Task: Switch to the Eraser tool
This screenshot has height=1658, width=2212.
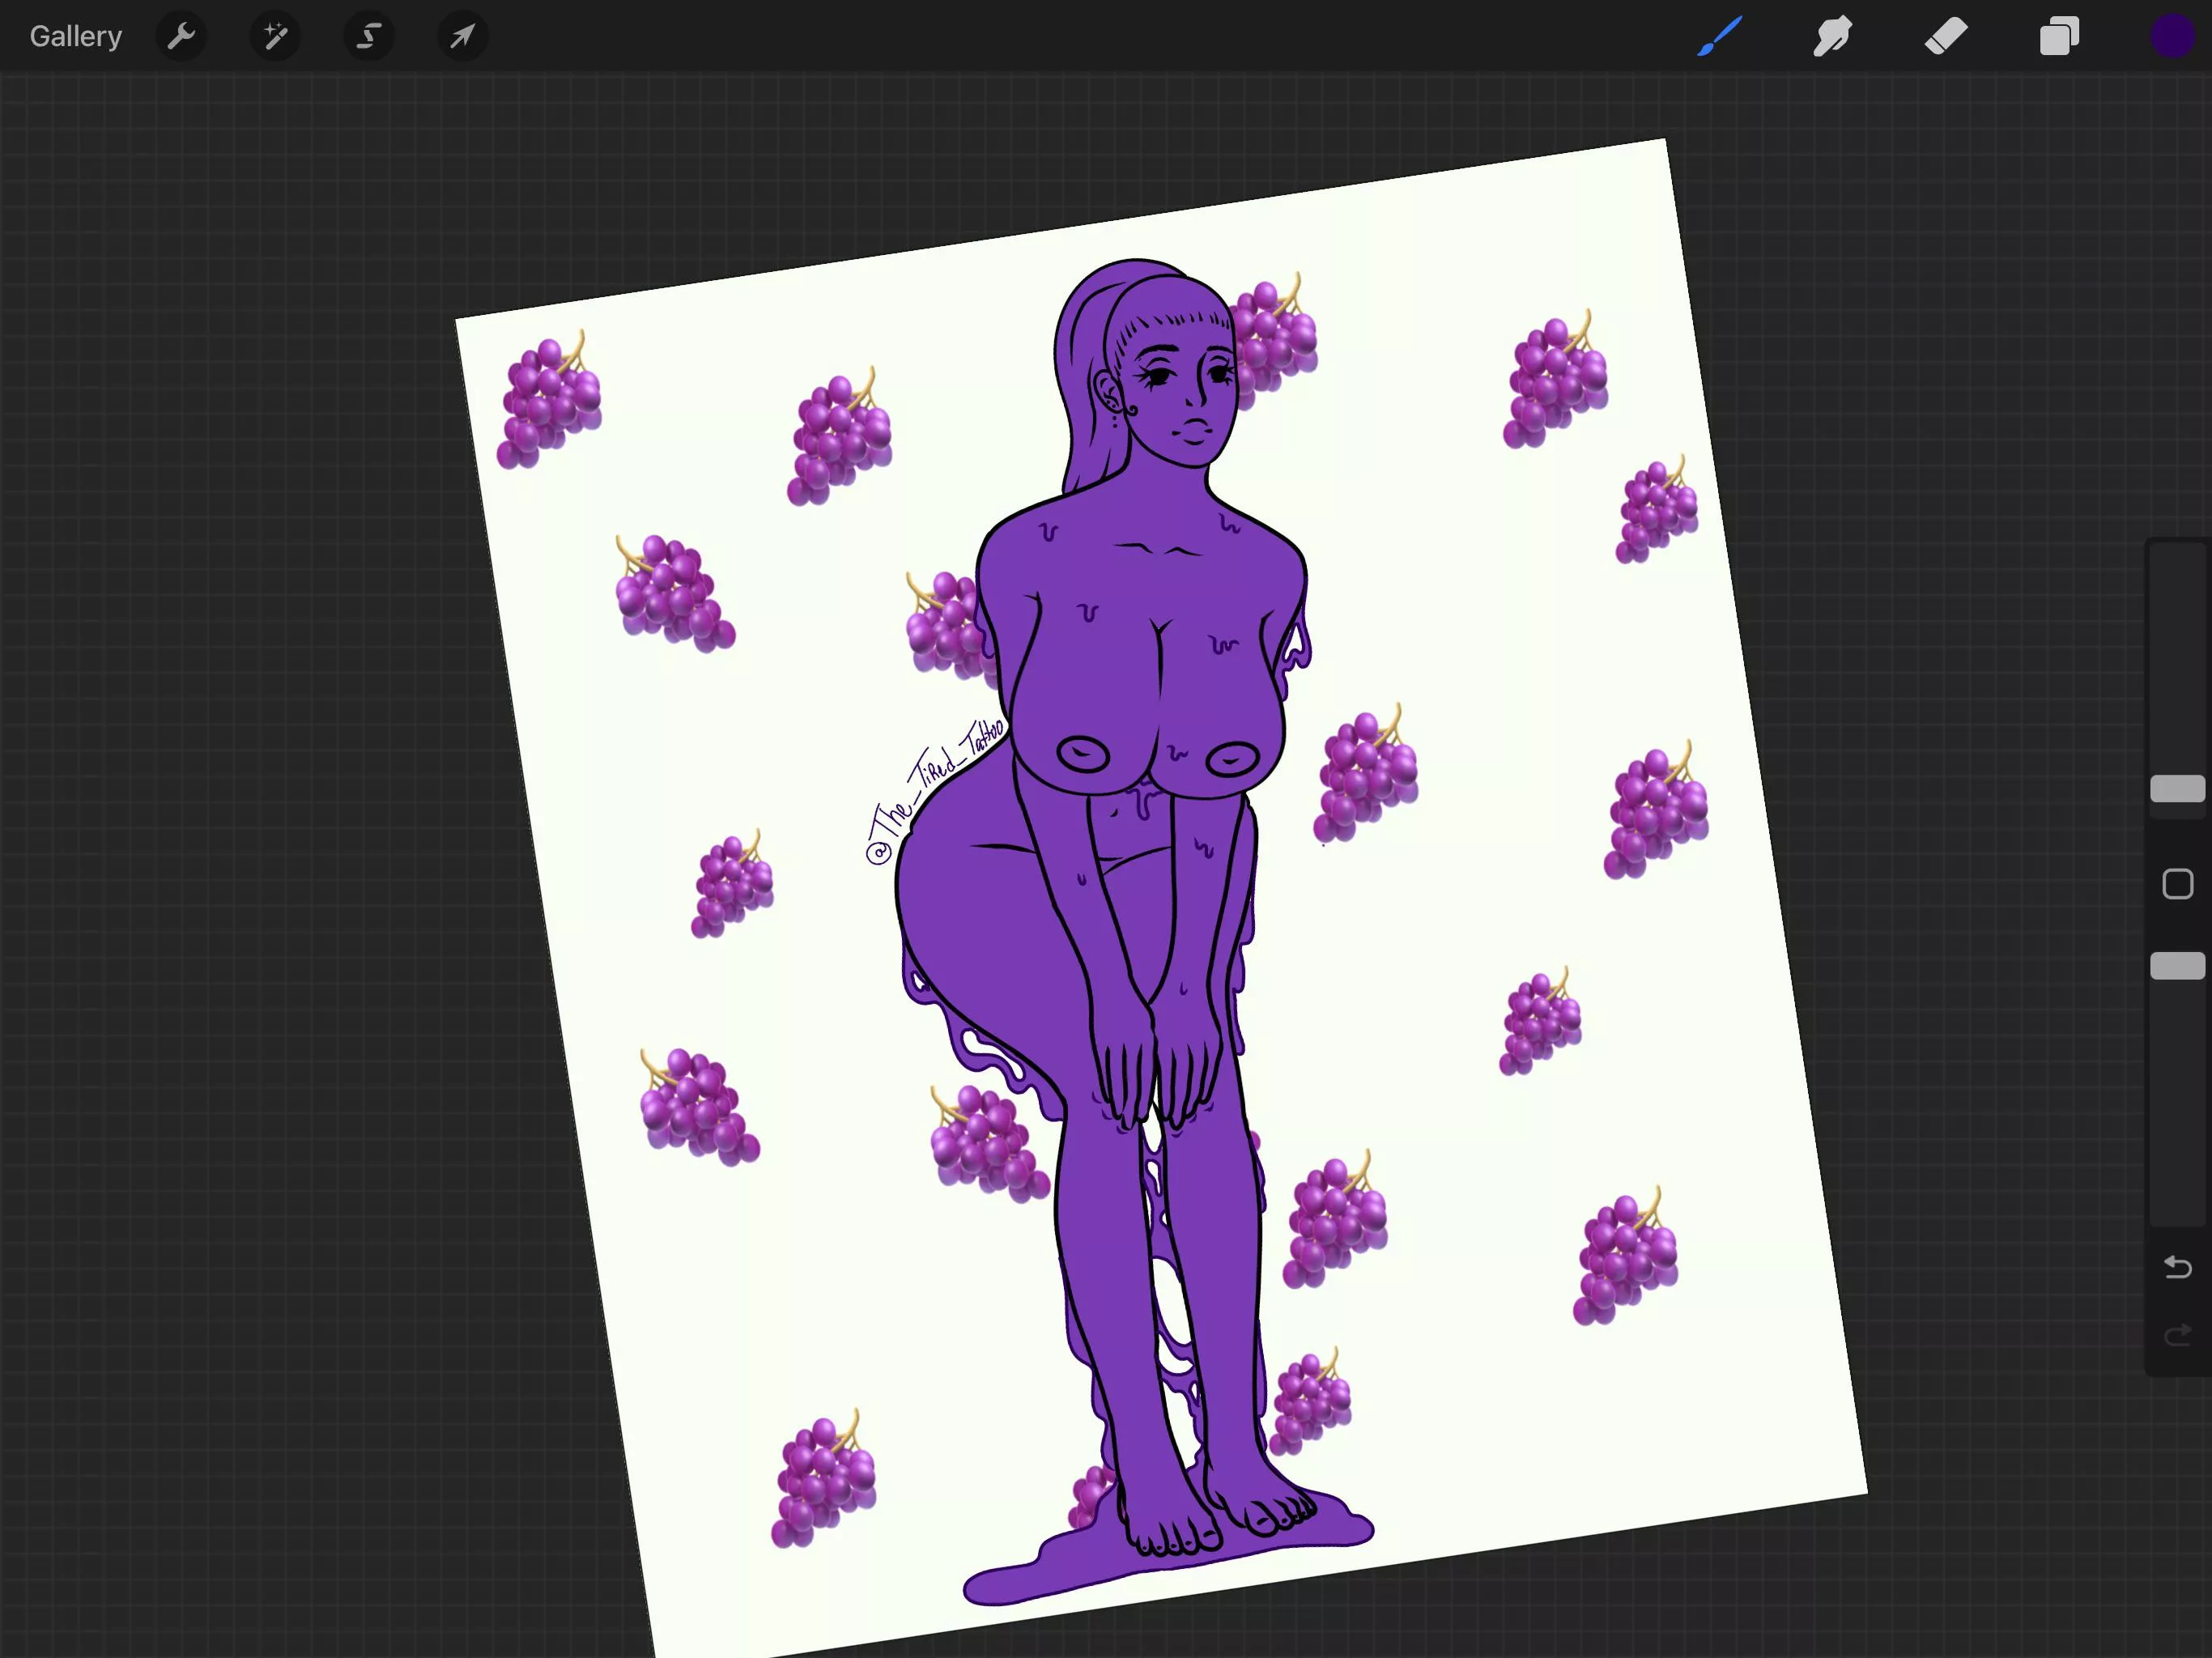Action: pyautogui.click(x=1944, y=36)
